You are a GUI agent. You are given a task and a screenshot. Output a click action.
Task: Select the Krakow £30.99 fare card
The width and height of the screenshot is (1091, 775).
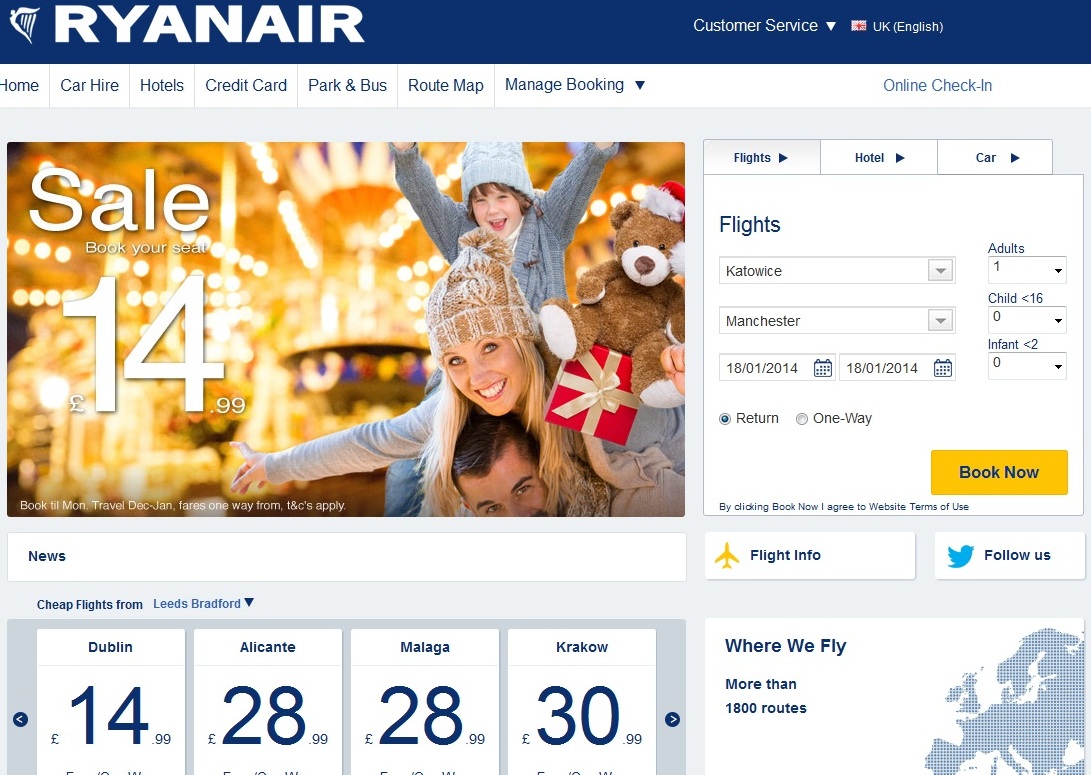[582, 702]
